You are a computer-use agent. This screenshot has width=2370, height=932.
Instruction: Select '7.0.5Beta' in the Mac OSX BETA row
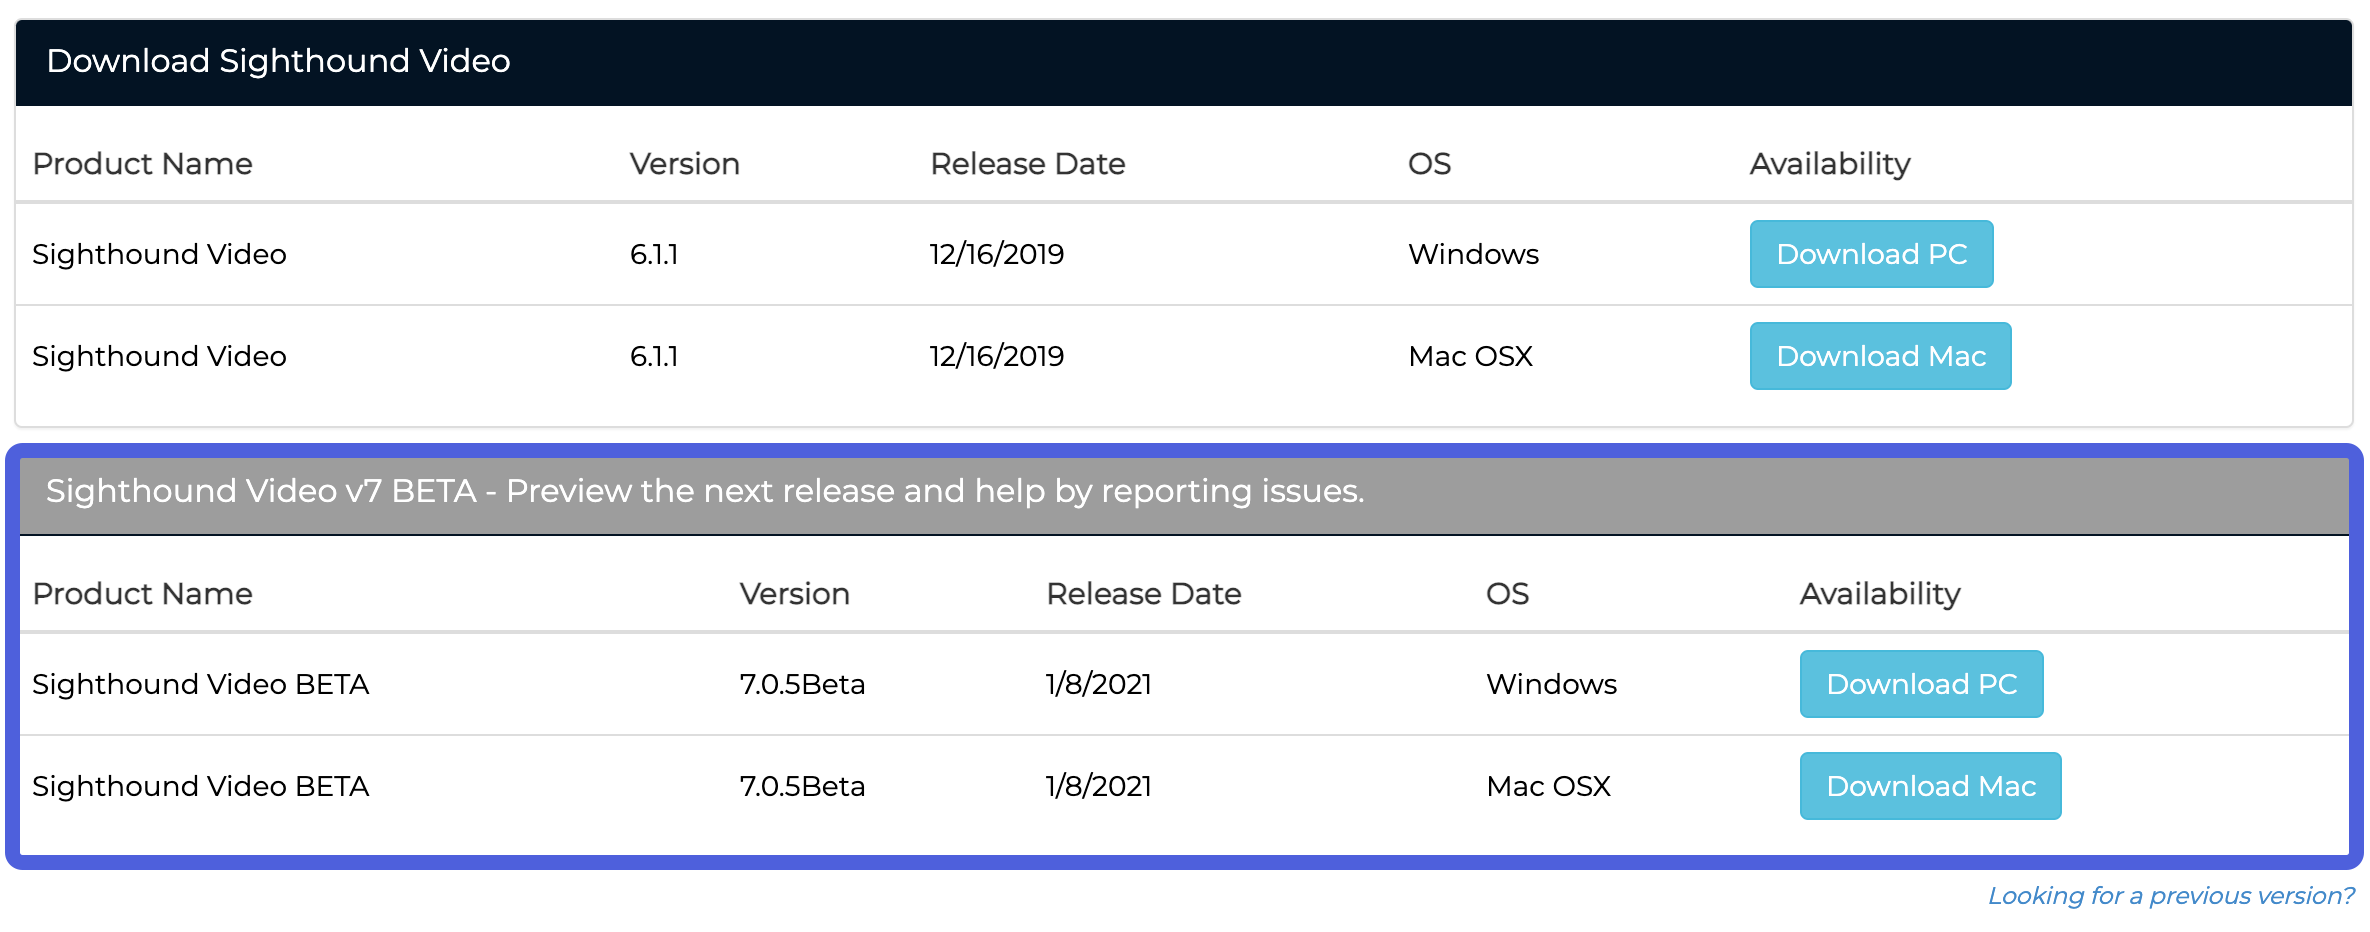click(x=802, y=787)
